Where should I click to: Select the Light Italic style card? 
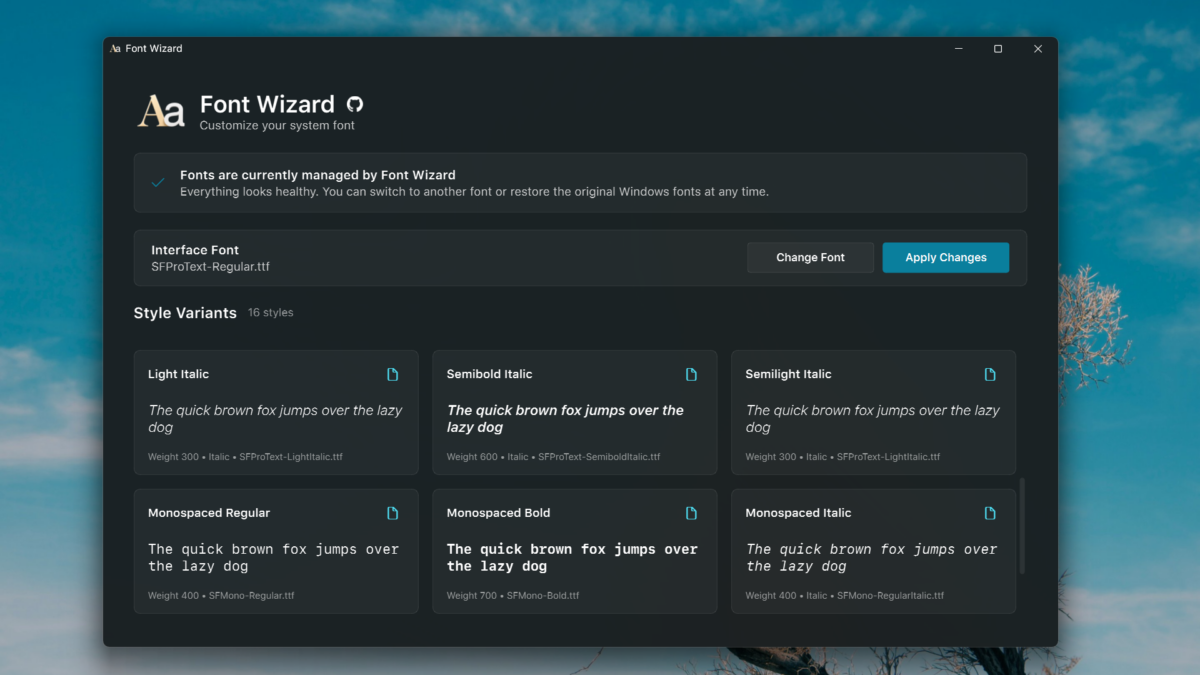[x=276, y=412]
